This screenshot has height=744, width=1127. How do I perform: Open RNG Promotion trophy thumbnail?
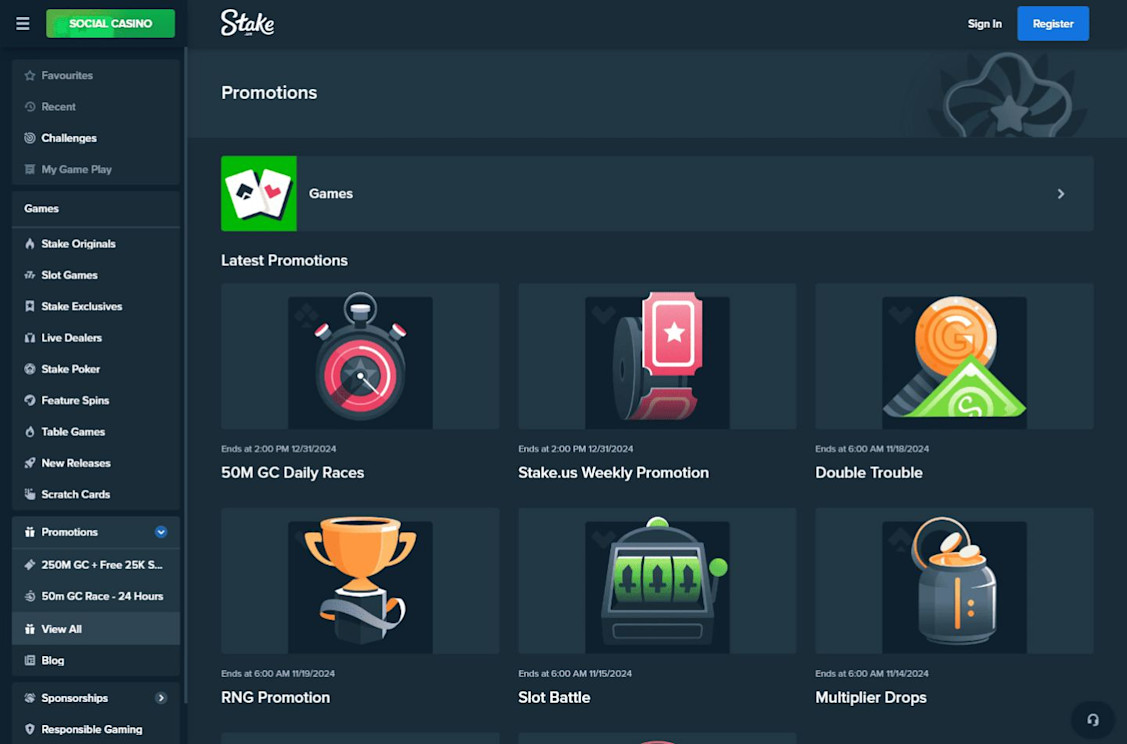point(360,581)
